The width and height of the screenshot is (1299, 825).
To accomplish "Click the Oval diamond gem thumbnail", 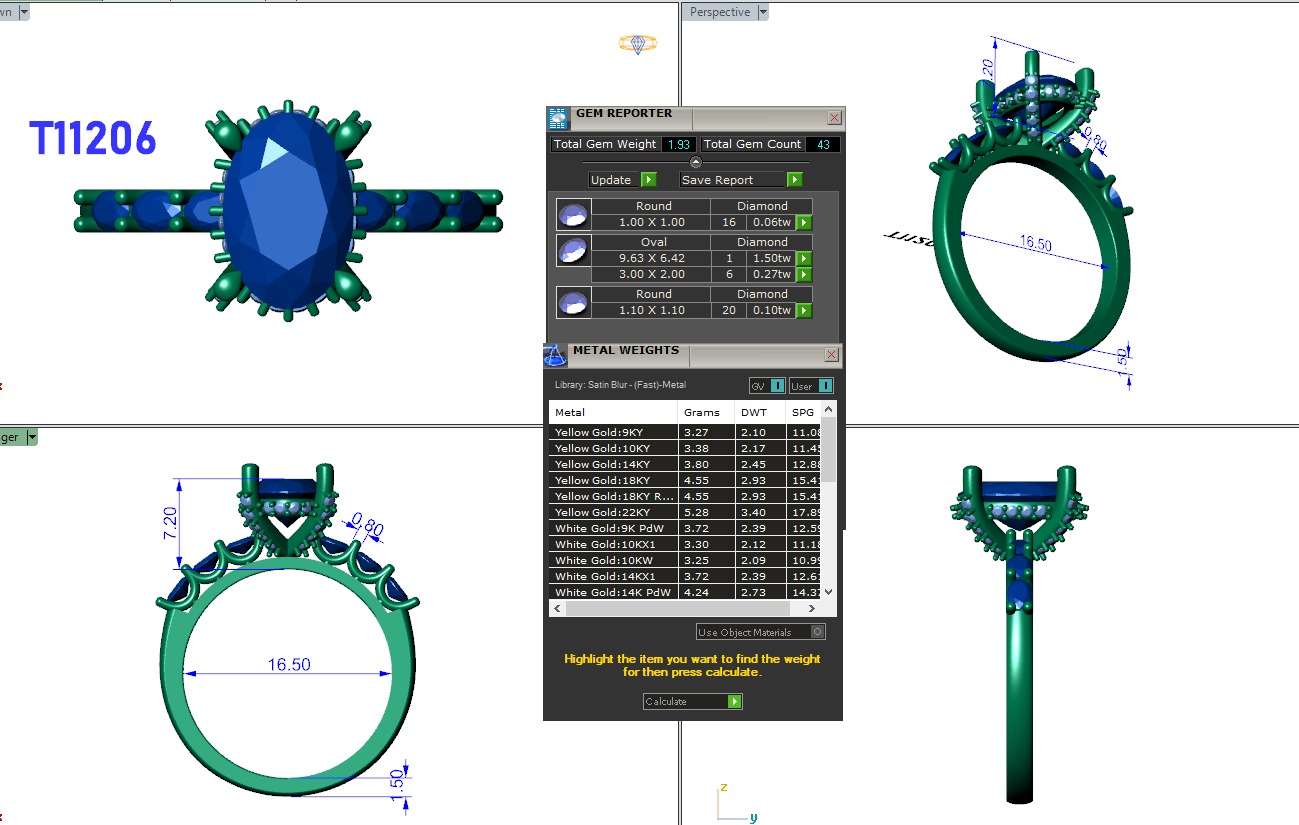I will point(573,251).
